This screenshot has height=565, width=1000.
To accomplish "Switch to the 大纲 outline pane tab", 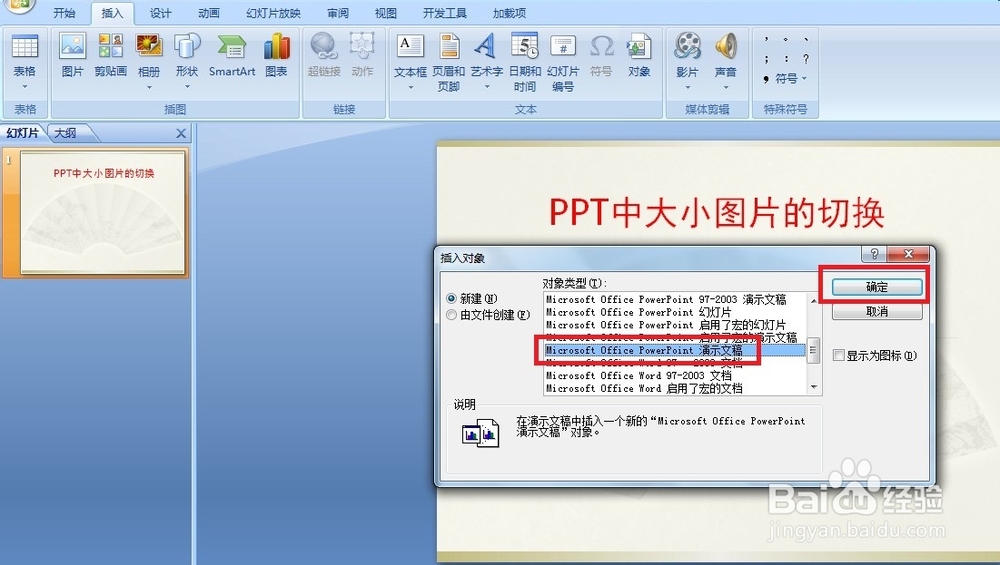I will (x=66, y=133).
